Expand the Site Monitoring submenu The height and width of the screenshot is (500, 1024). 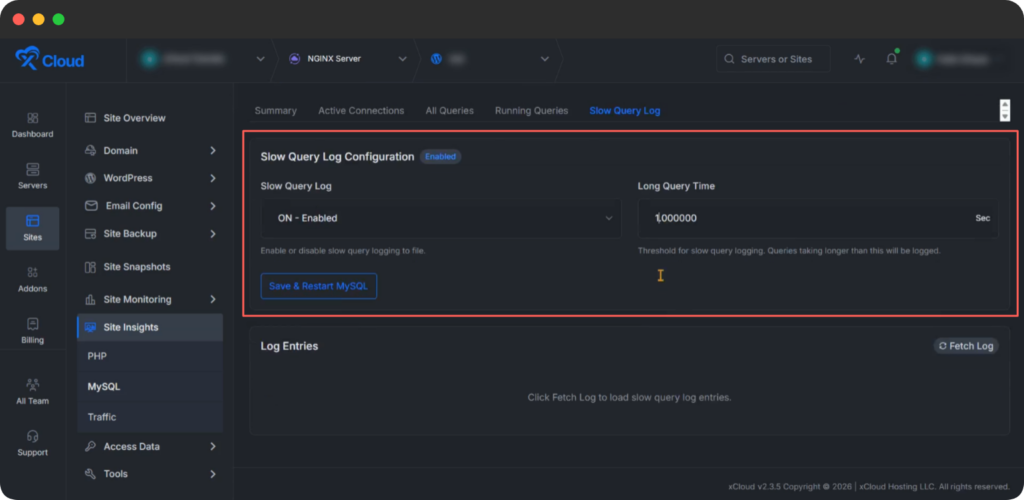pos(150,299)
